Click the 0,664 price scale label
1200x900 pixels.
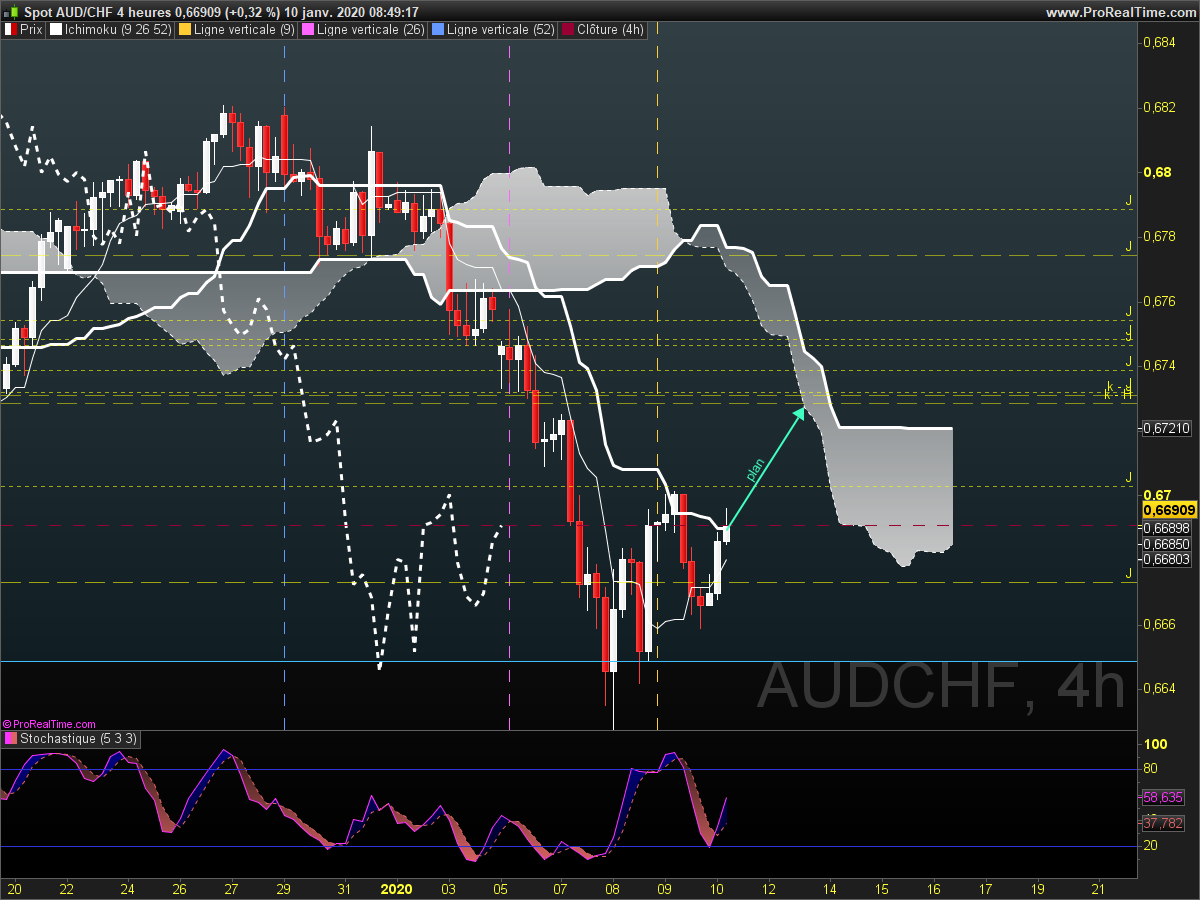(x=1159, y=689)
